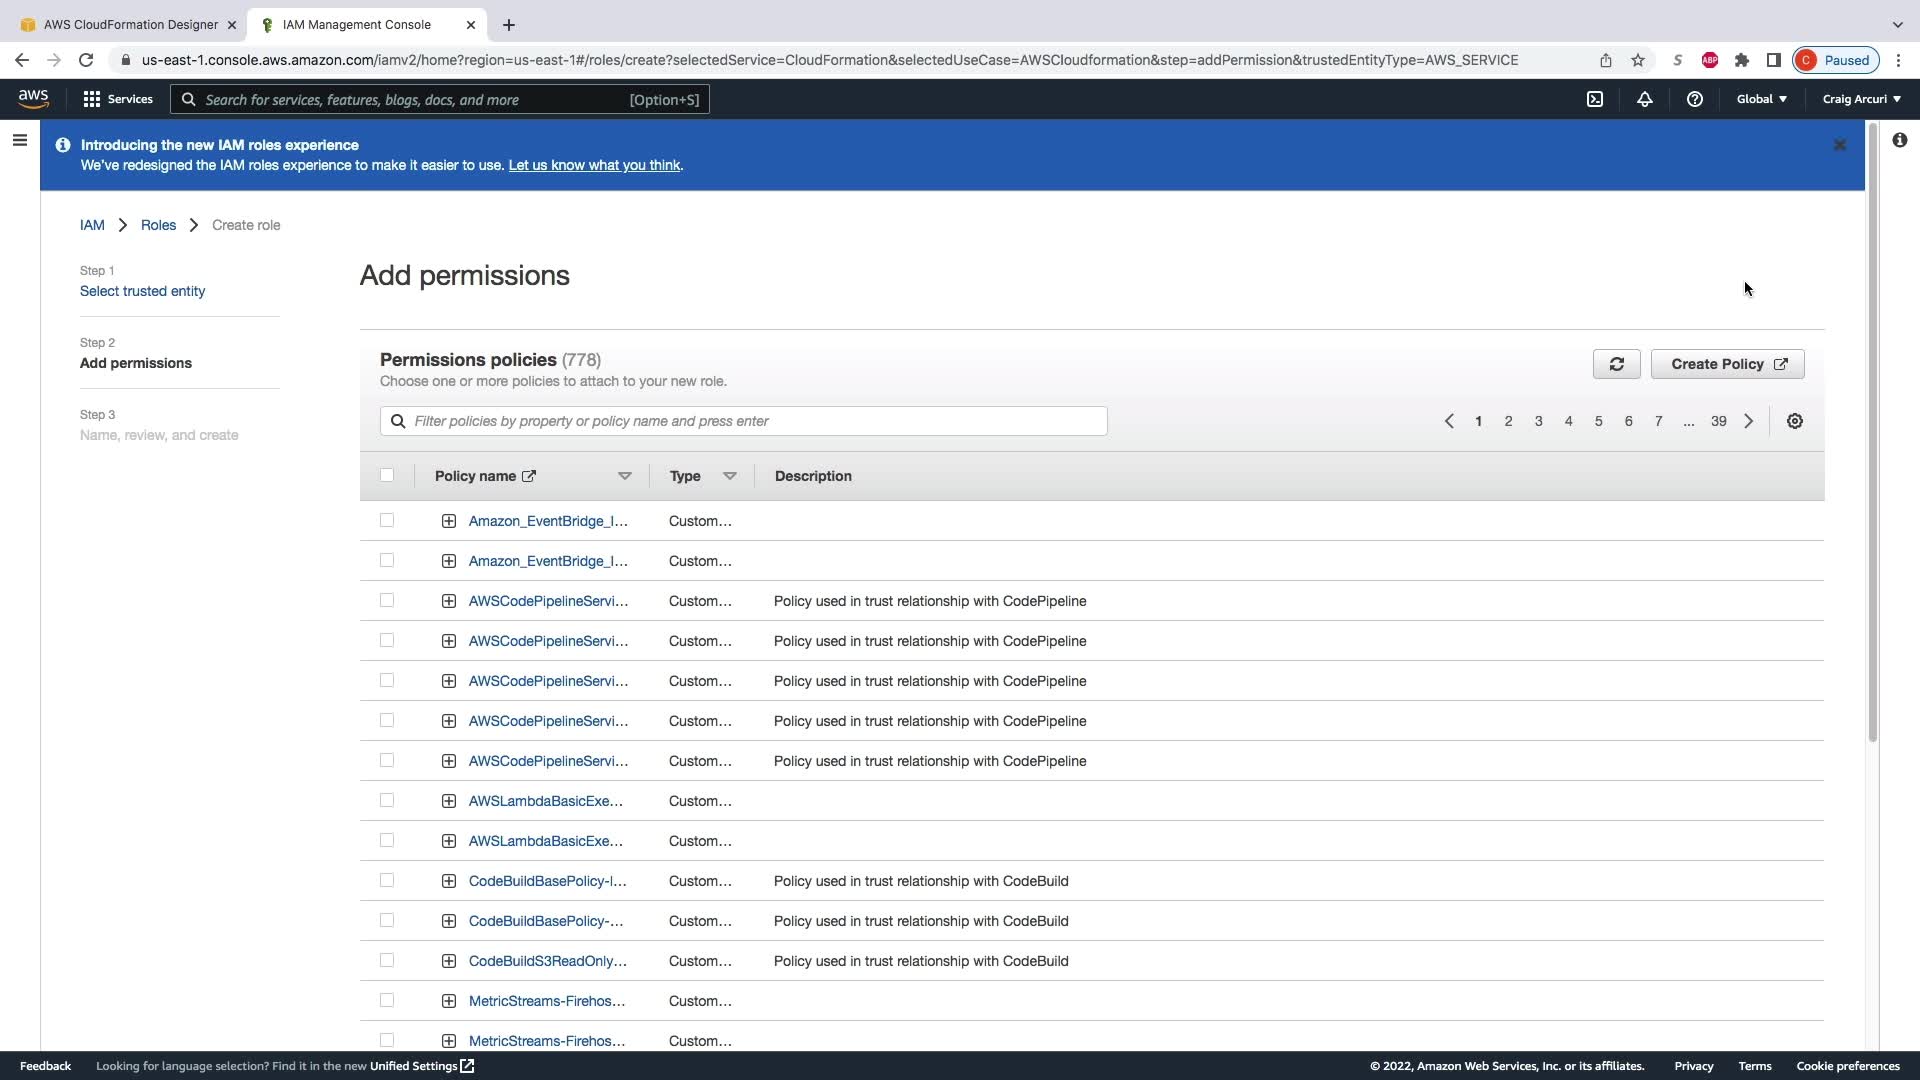Switch to AWS CloudFormation Designer tab
Screen dimensions: 1920x1080
pyautogui.click(x=130, y=24)
